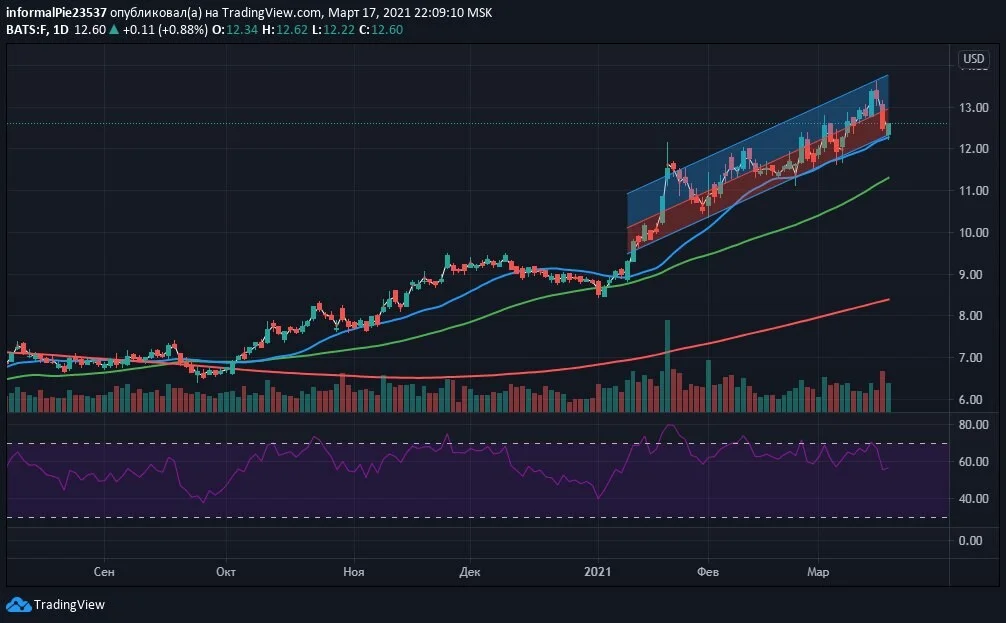Image resolution: width=1006 pixels, height=623 pixels.
Task: Click the informalPie23537 author name
Action: point(56,13)
